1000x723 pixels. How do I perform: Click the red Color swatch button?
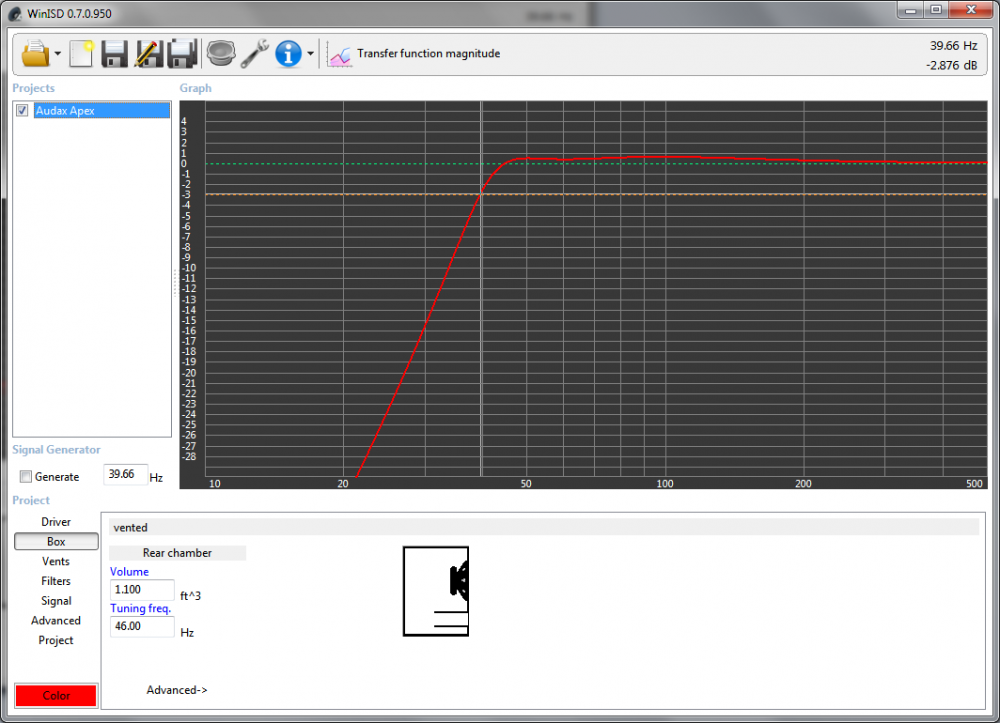coord(56,695)
